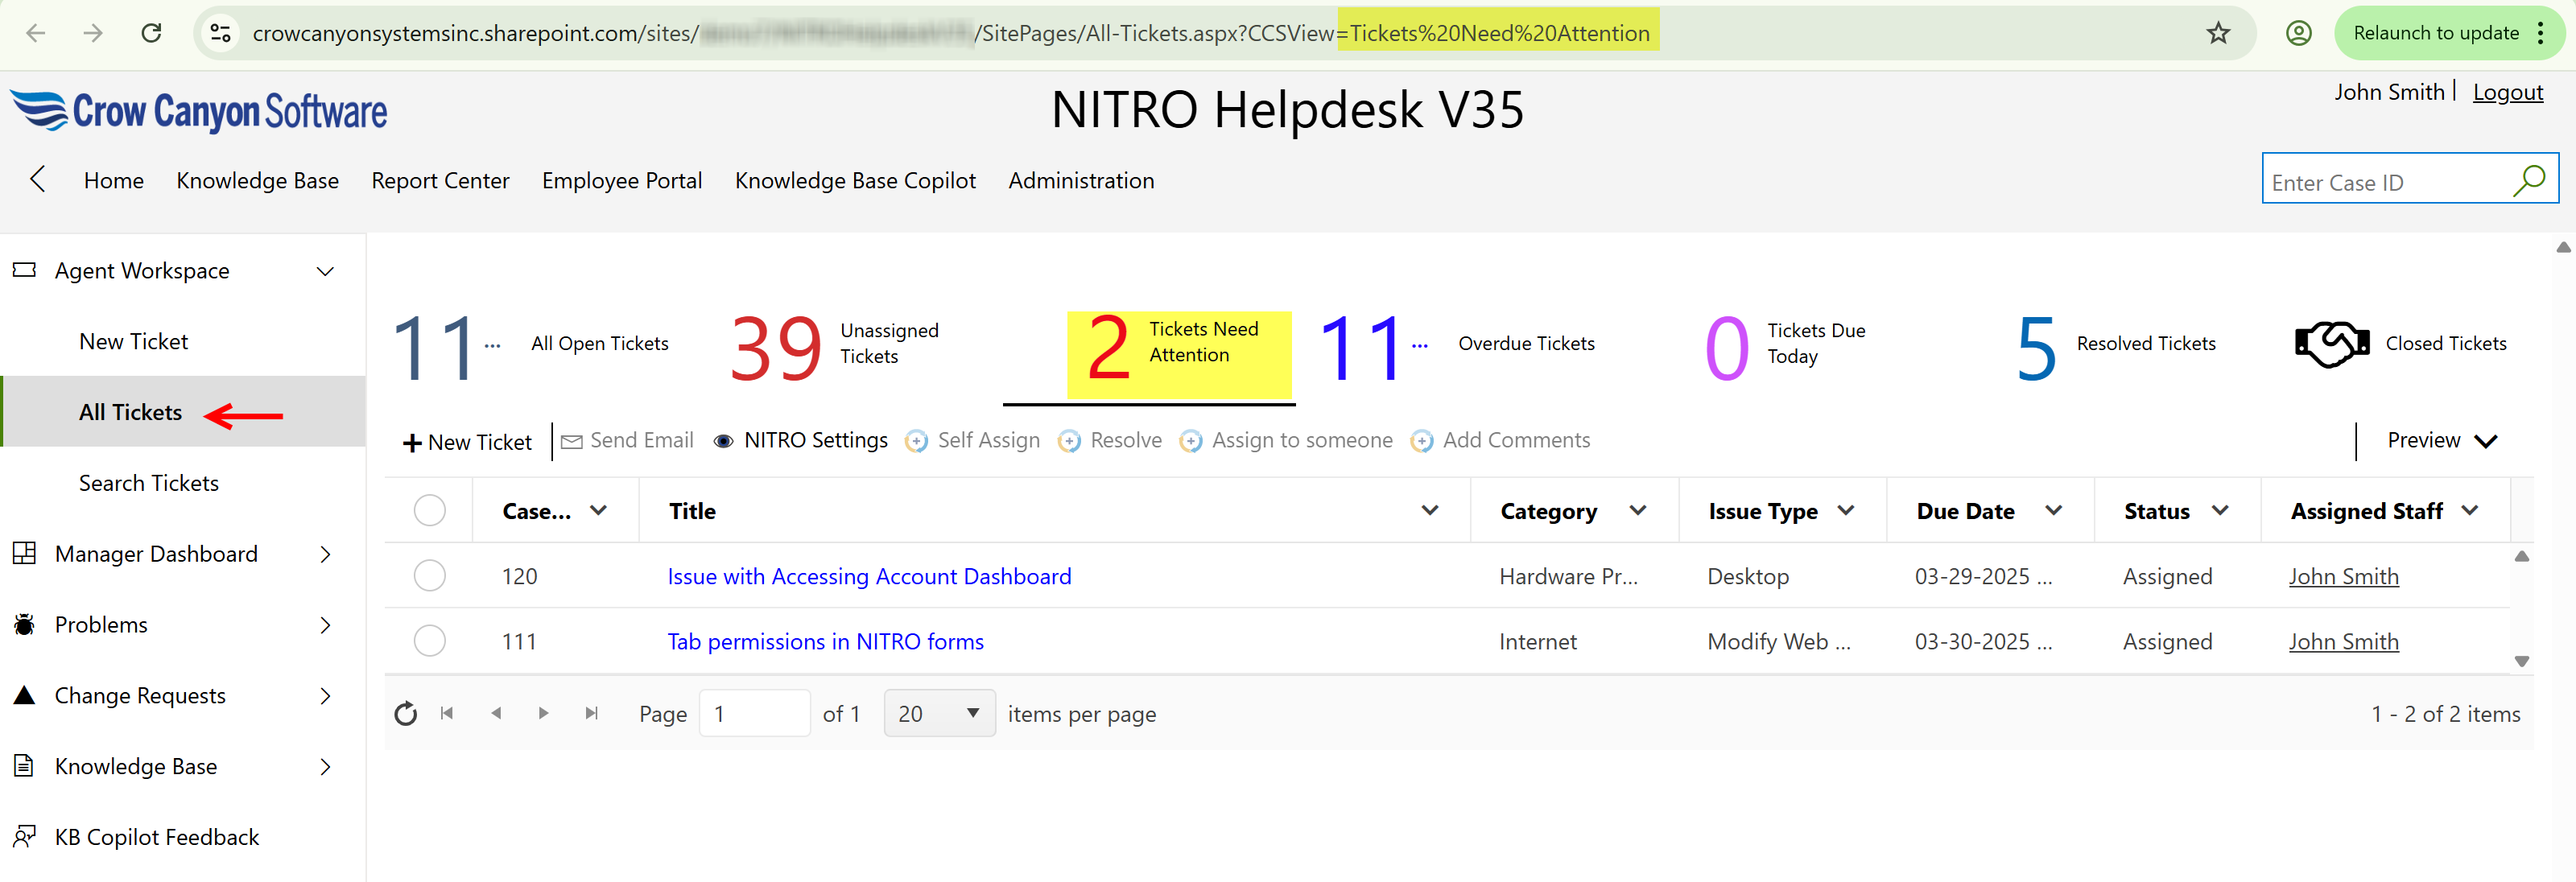Open the Administration menu
This screenshot has width=2576, height=882.
tap(1081, 180)
